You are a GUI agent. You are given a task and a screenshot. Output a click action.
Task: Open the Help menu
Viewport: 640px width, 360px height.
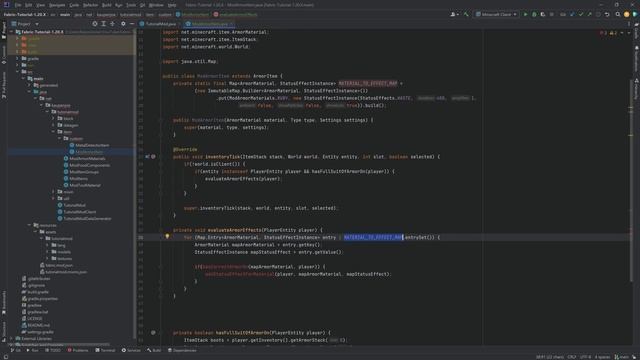pos(172,5)
